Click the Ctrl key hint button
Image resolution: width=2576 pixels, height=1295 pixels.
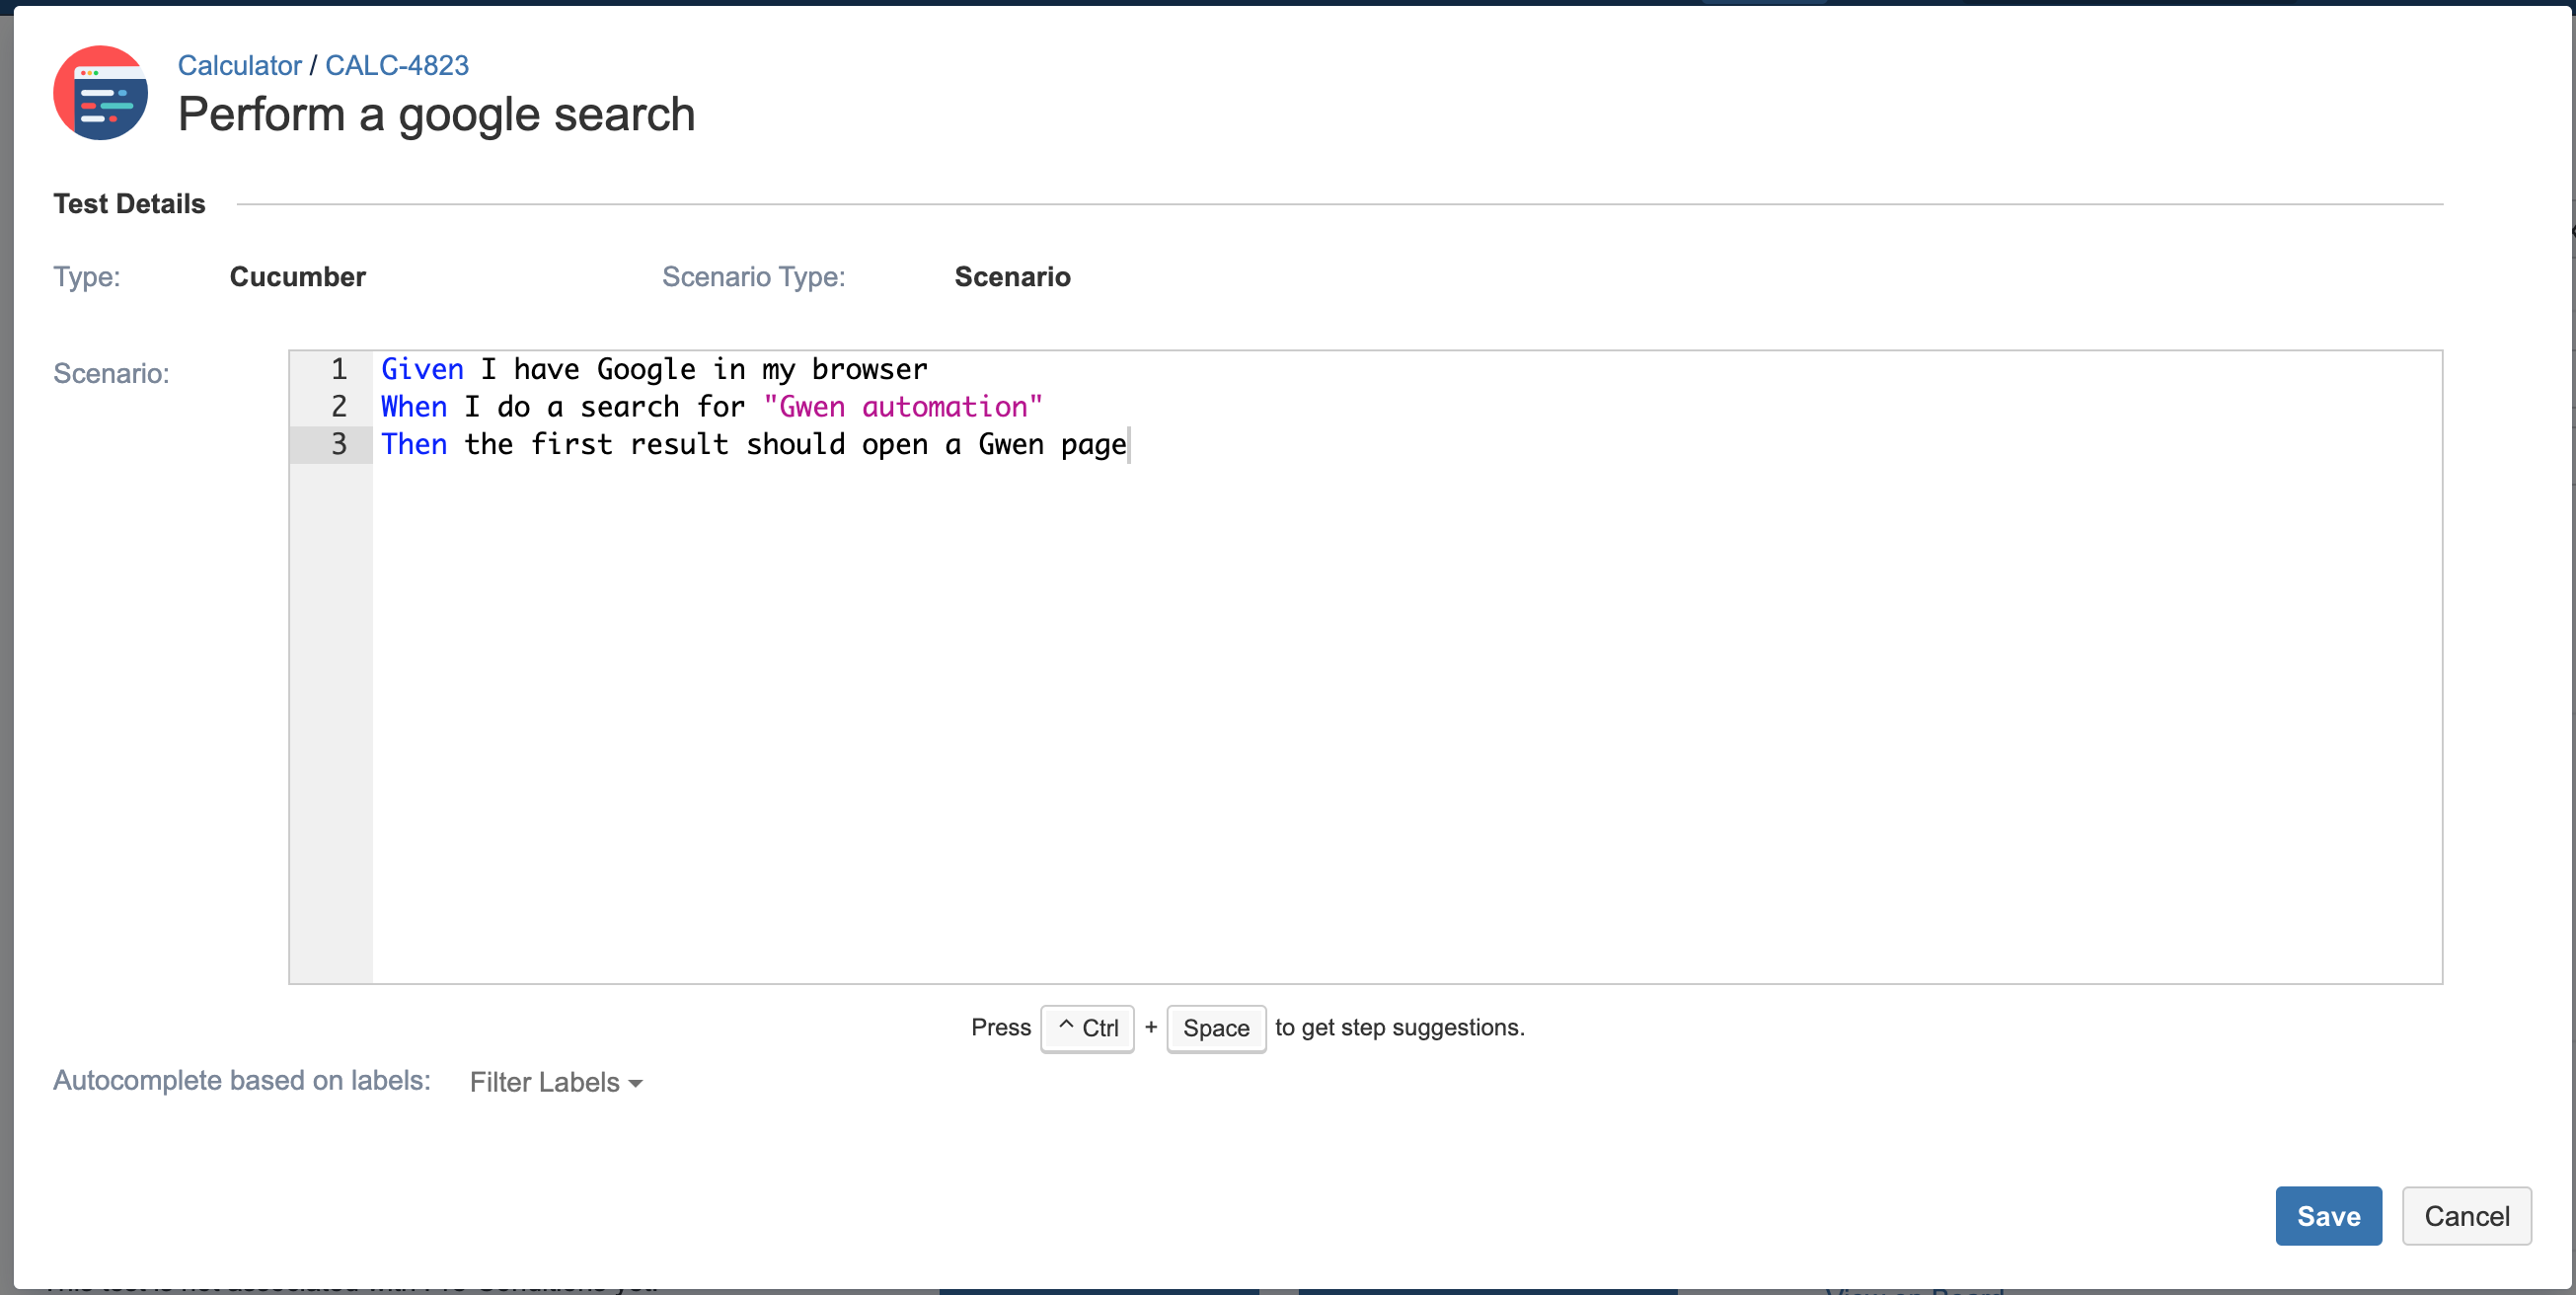[x=1087, y=1028]
